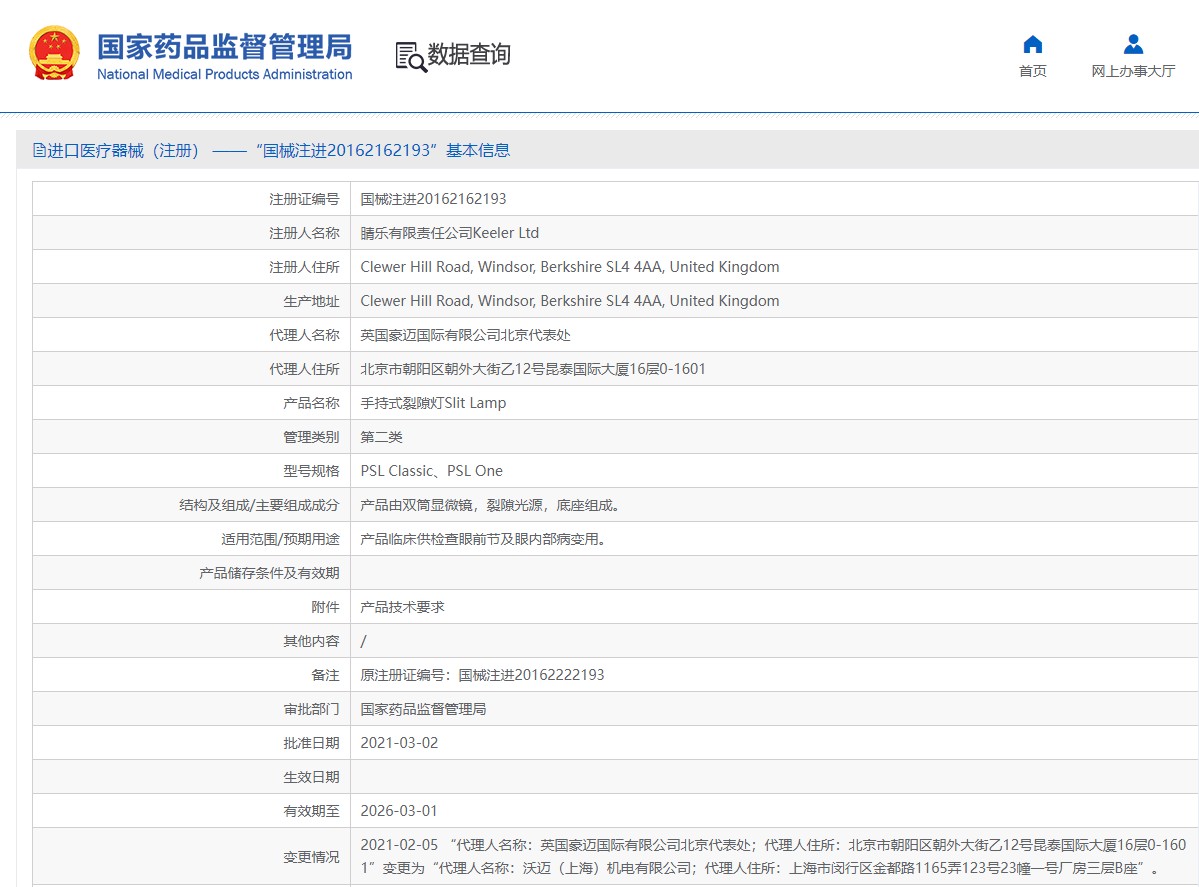
Task: Select the expiry date 2026-03-01
Action: 399,811
